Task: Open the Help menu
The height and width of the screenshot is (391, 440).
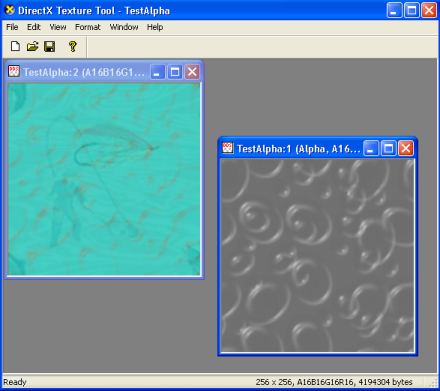Action: click(x=155, y=27)
